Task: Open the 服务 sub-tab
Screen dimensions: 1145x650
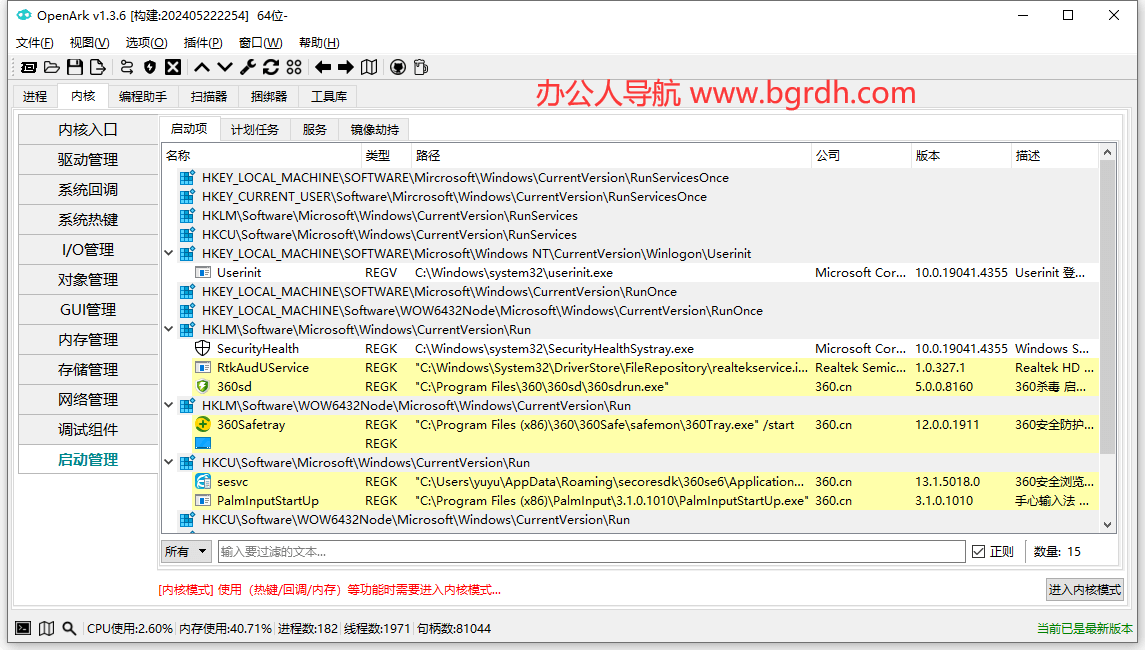Action: pos(315,129)
